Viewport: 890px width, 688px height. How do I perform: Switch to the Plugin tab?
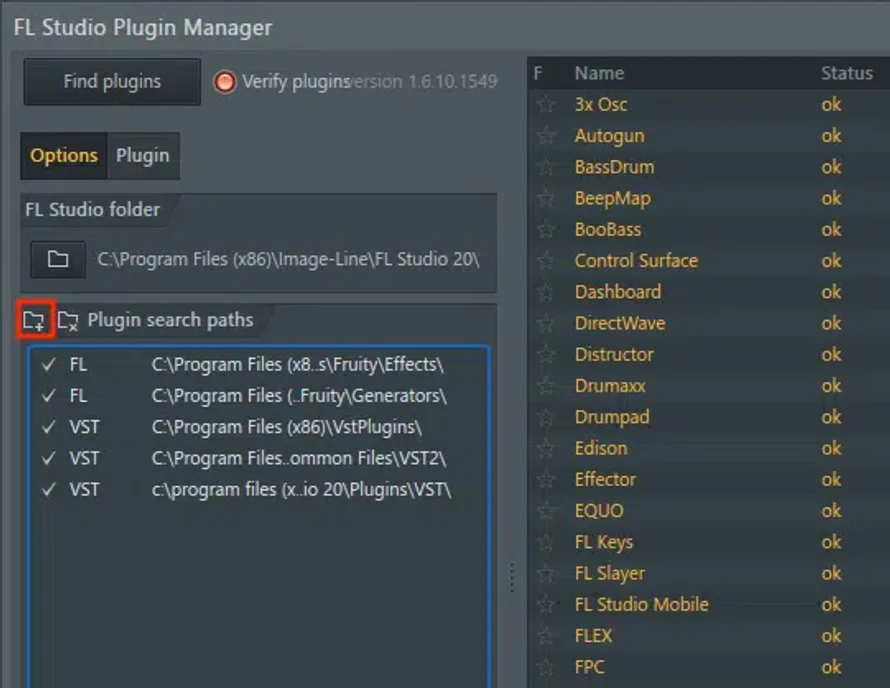point(143,156)
